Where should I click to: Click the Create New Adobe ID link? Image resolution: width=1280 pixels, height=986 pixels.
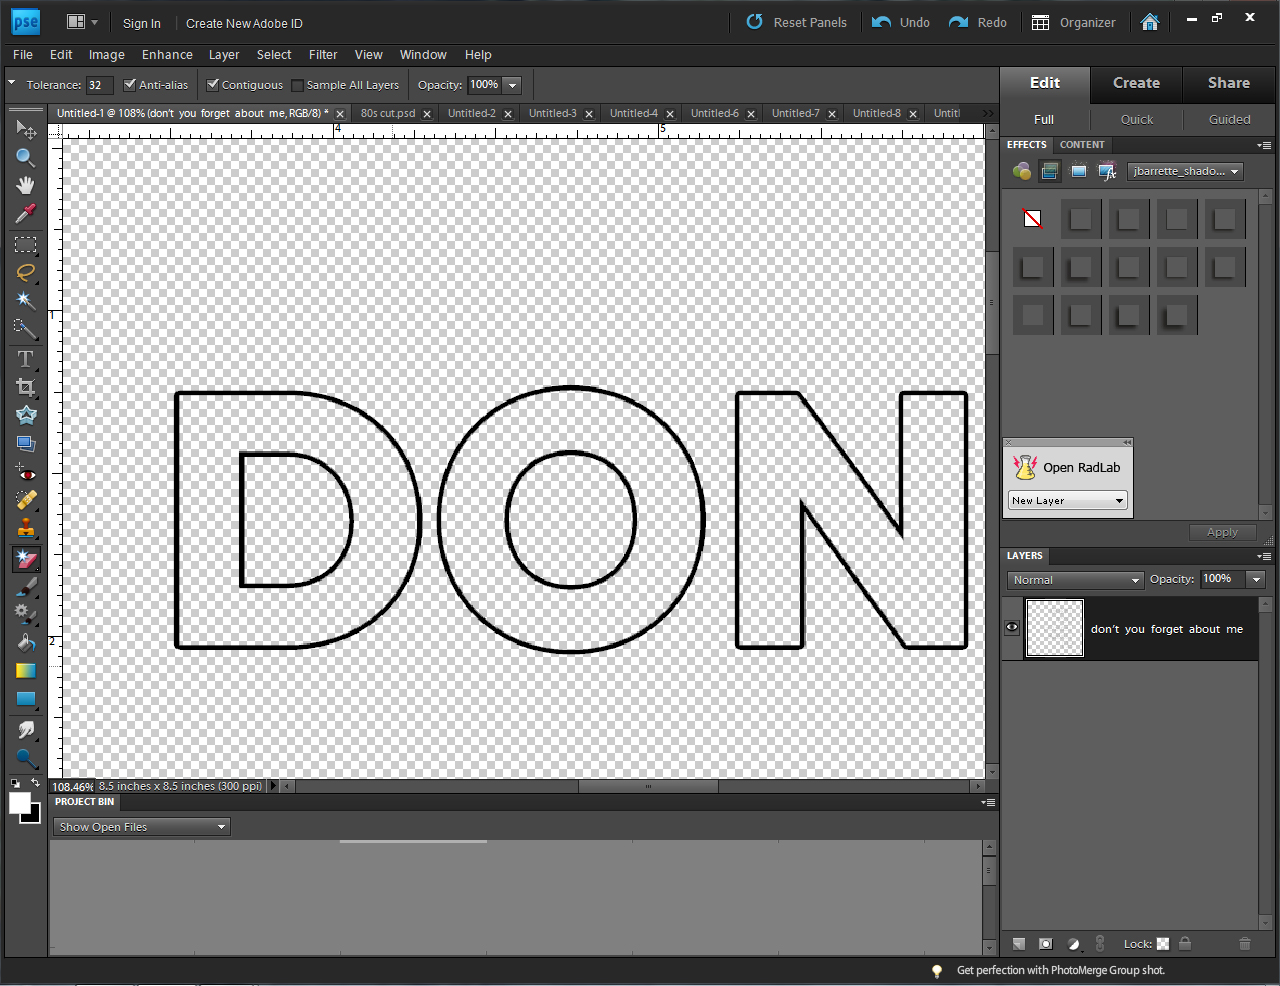[244, 23]
